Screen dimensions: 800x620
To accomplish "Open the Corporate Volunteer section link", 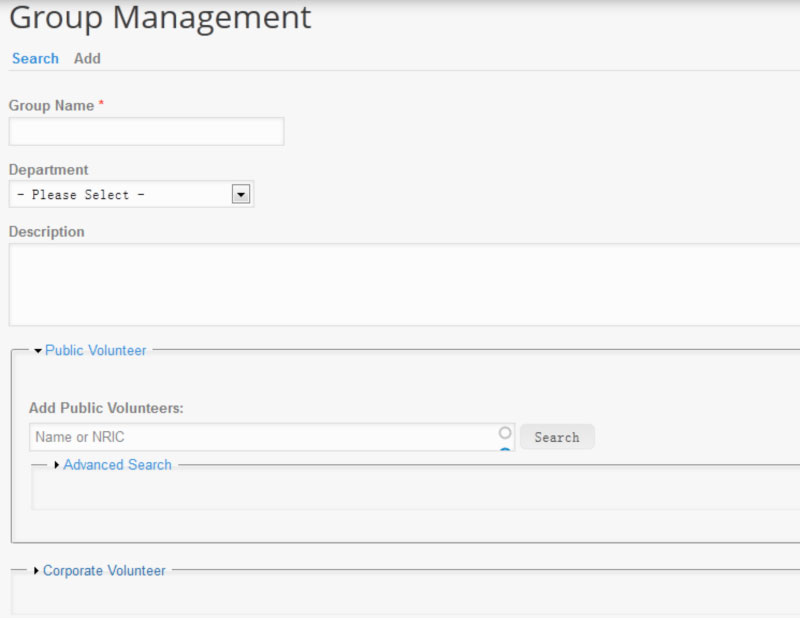I will tap(104, 571).
